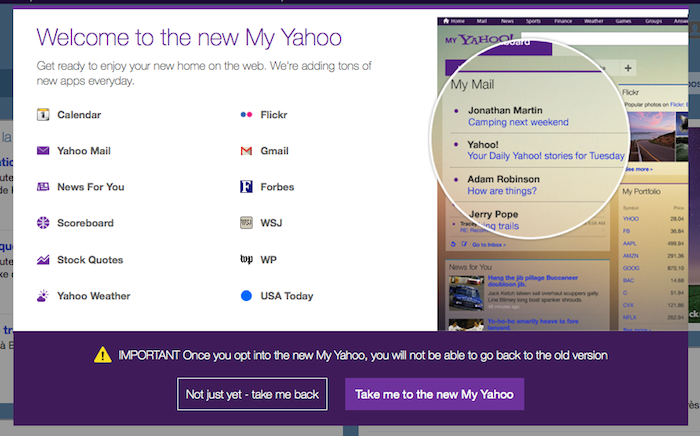Open the 'Camping next weekend' mail link
700x436 pixels.
click(x=518, y=122)
